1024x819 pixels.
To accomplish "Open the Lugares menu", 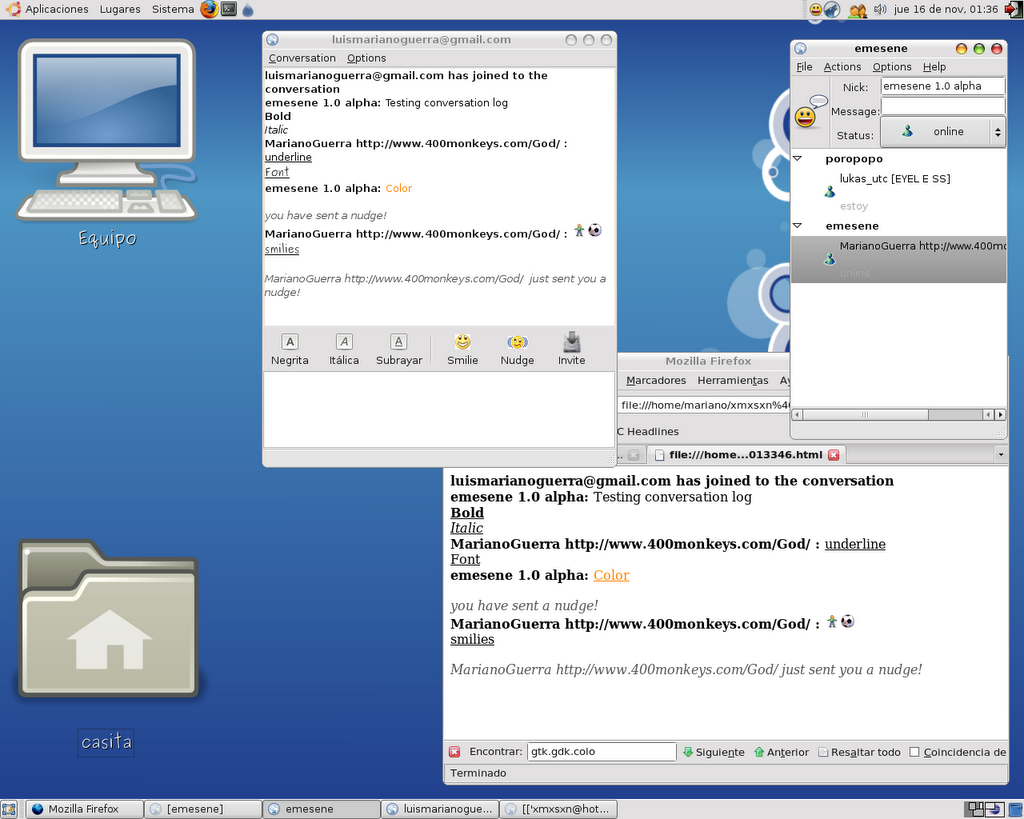I will (x=120, y=9).
